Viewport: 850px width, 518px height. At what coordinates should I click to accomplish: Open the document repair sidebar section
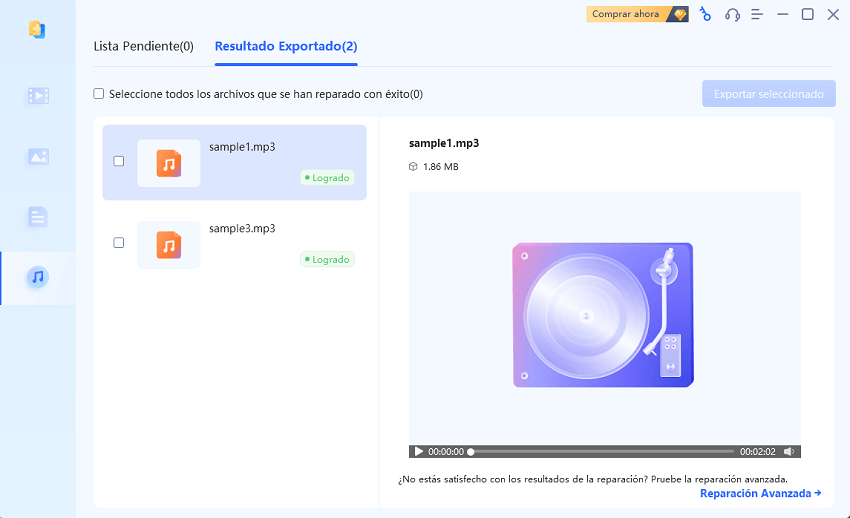point(38,217)
